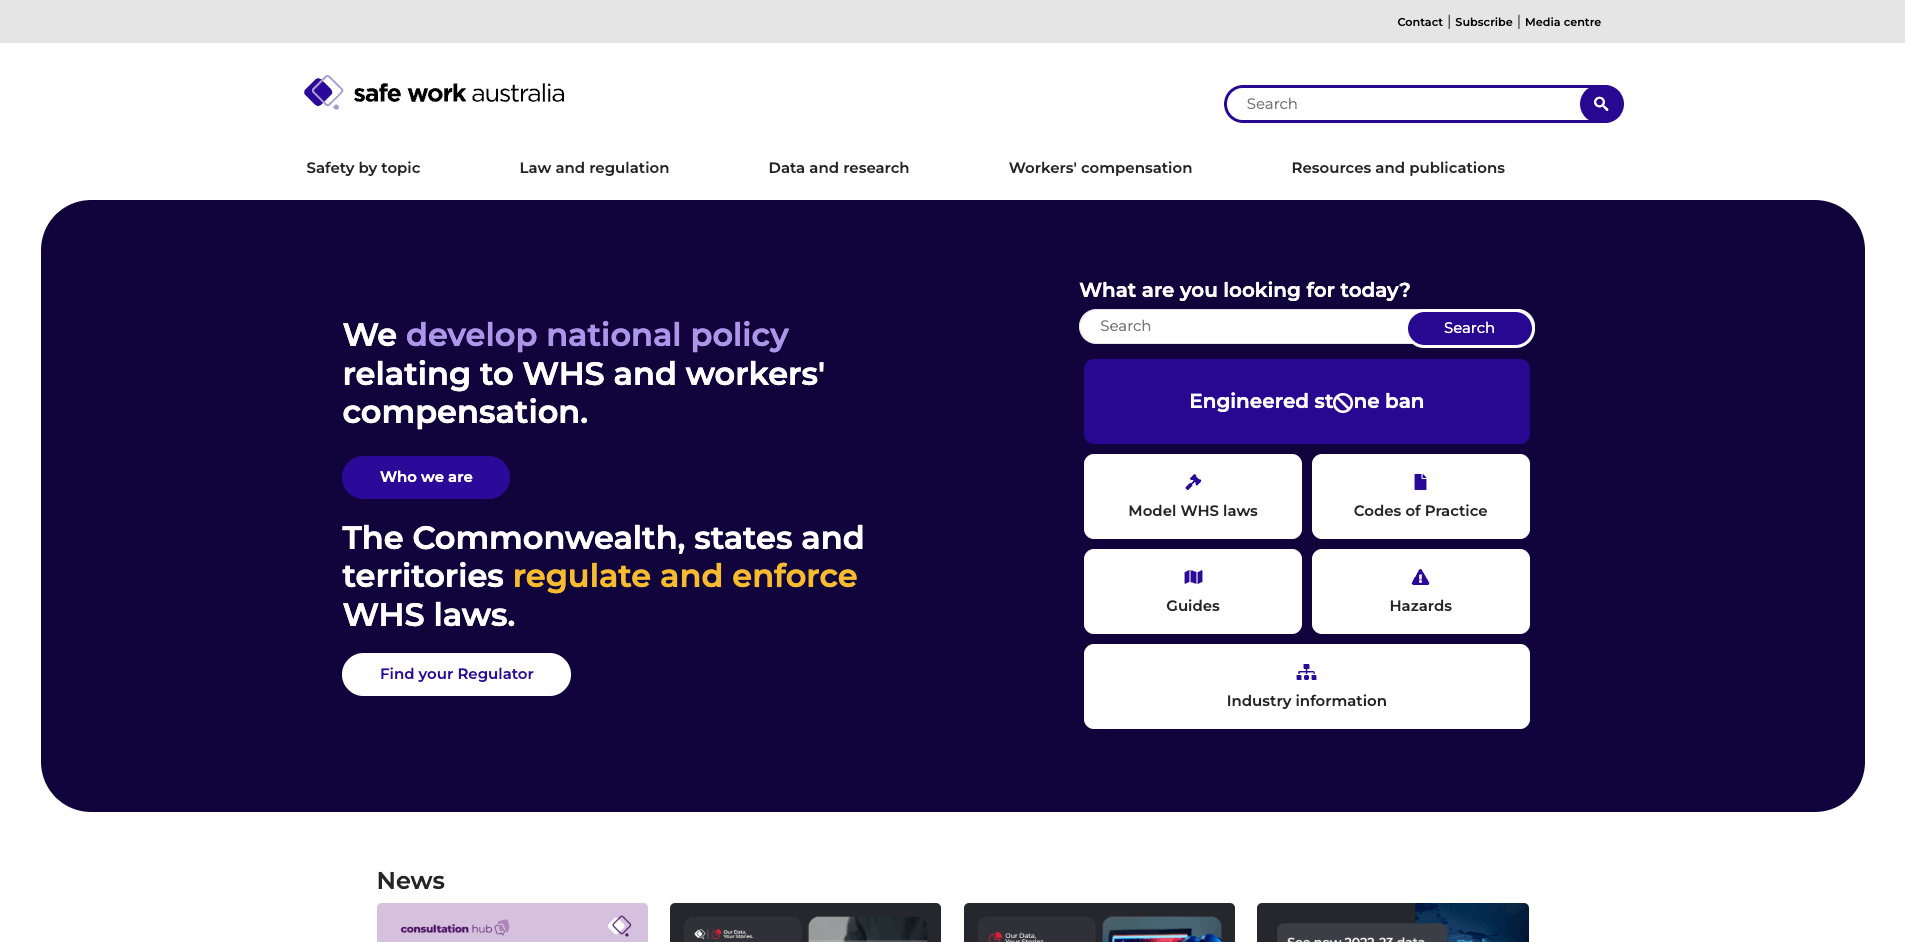Focus the 'What are you looking for' search field

tap(1244, 326)
